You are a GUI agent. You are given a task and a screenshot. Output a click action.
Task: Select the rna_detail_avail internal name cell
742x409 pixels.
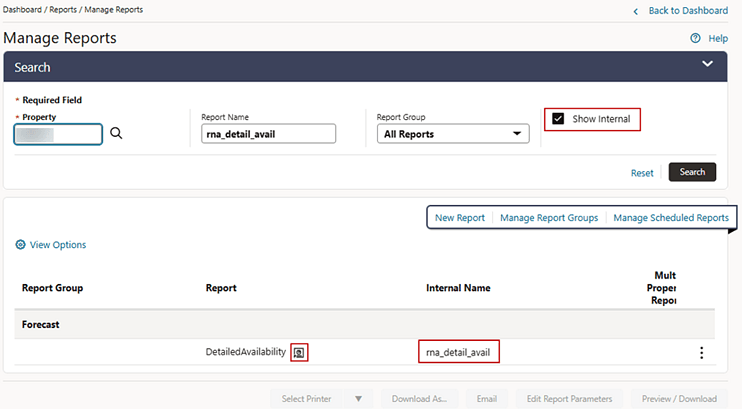tap(458, 352)
